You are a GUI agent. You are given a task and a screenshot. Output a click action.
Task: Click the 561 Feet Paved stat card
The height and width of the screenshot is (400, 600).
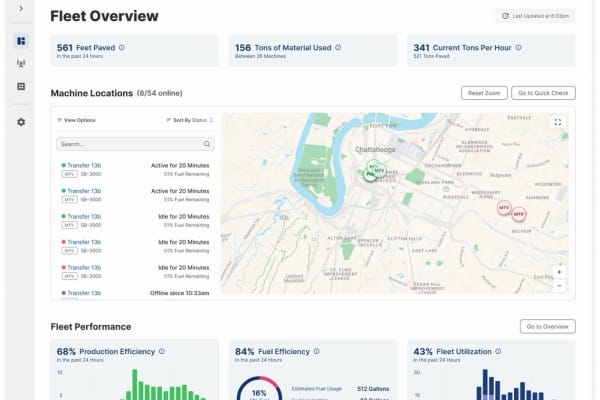(135, 51)
